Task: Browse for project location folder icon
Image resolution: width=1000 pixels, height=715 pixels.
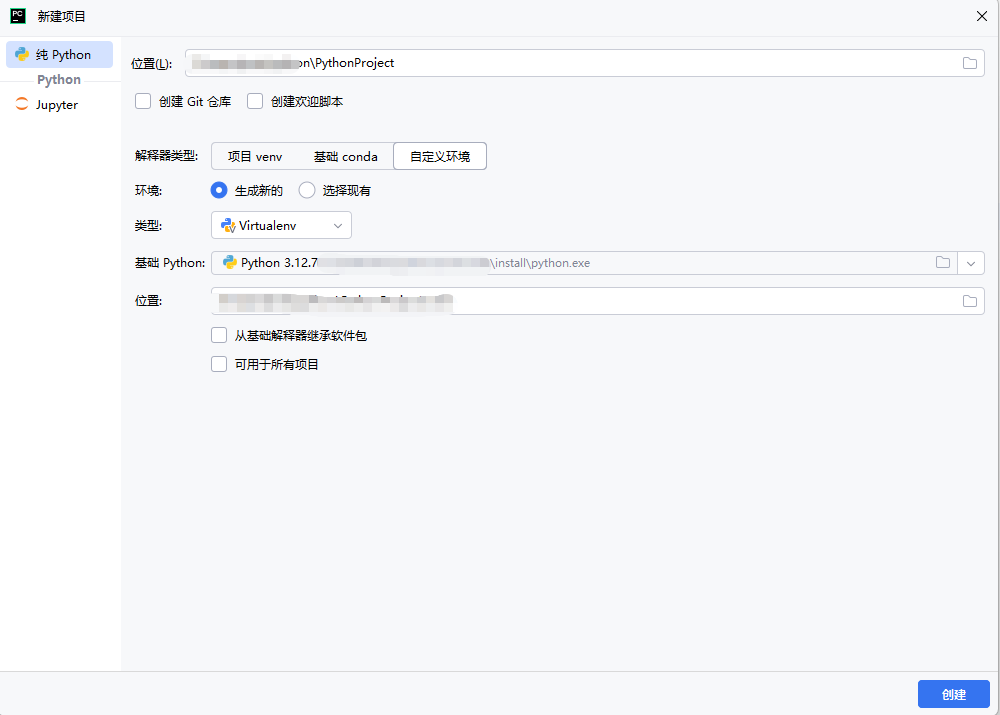Action: 969,63
